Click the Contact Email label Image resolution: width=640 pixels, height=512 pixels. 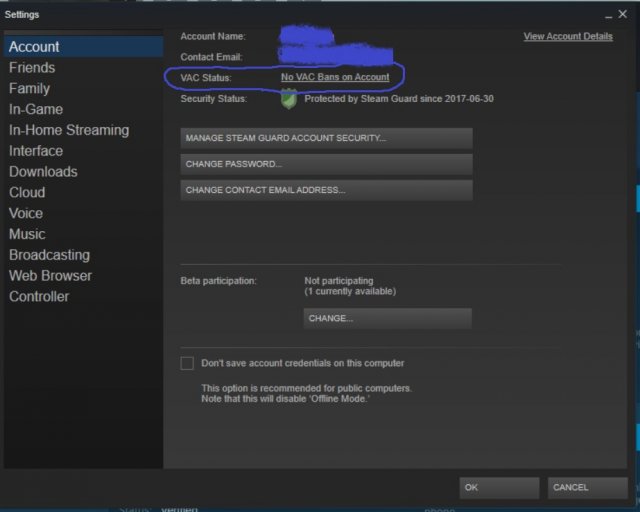click(x=211, y=57)
